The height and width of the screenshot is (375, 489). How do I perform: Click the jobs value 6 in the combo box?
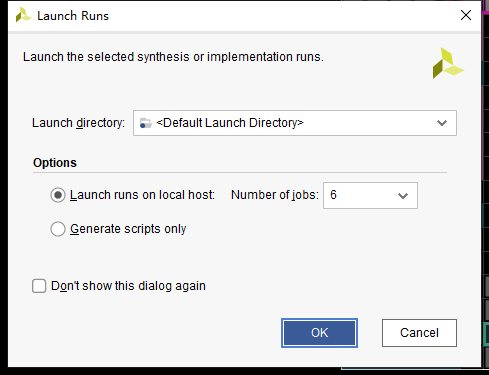click(x=333, y=195)
